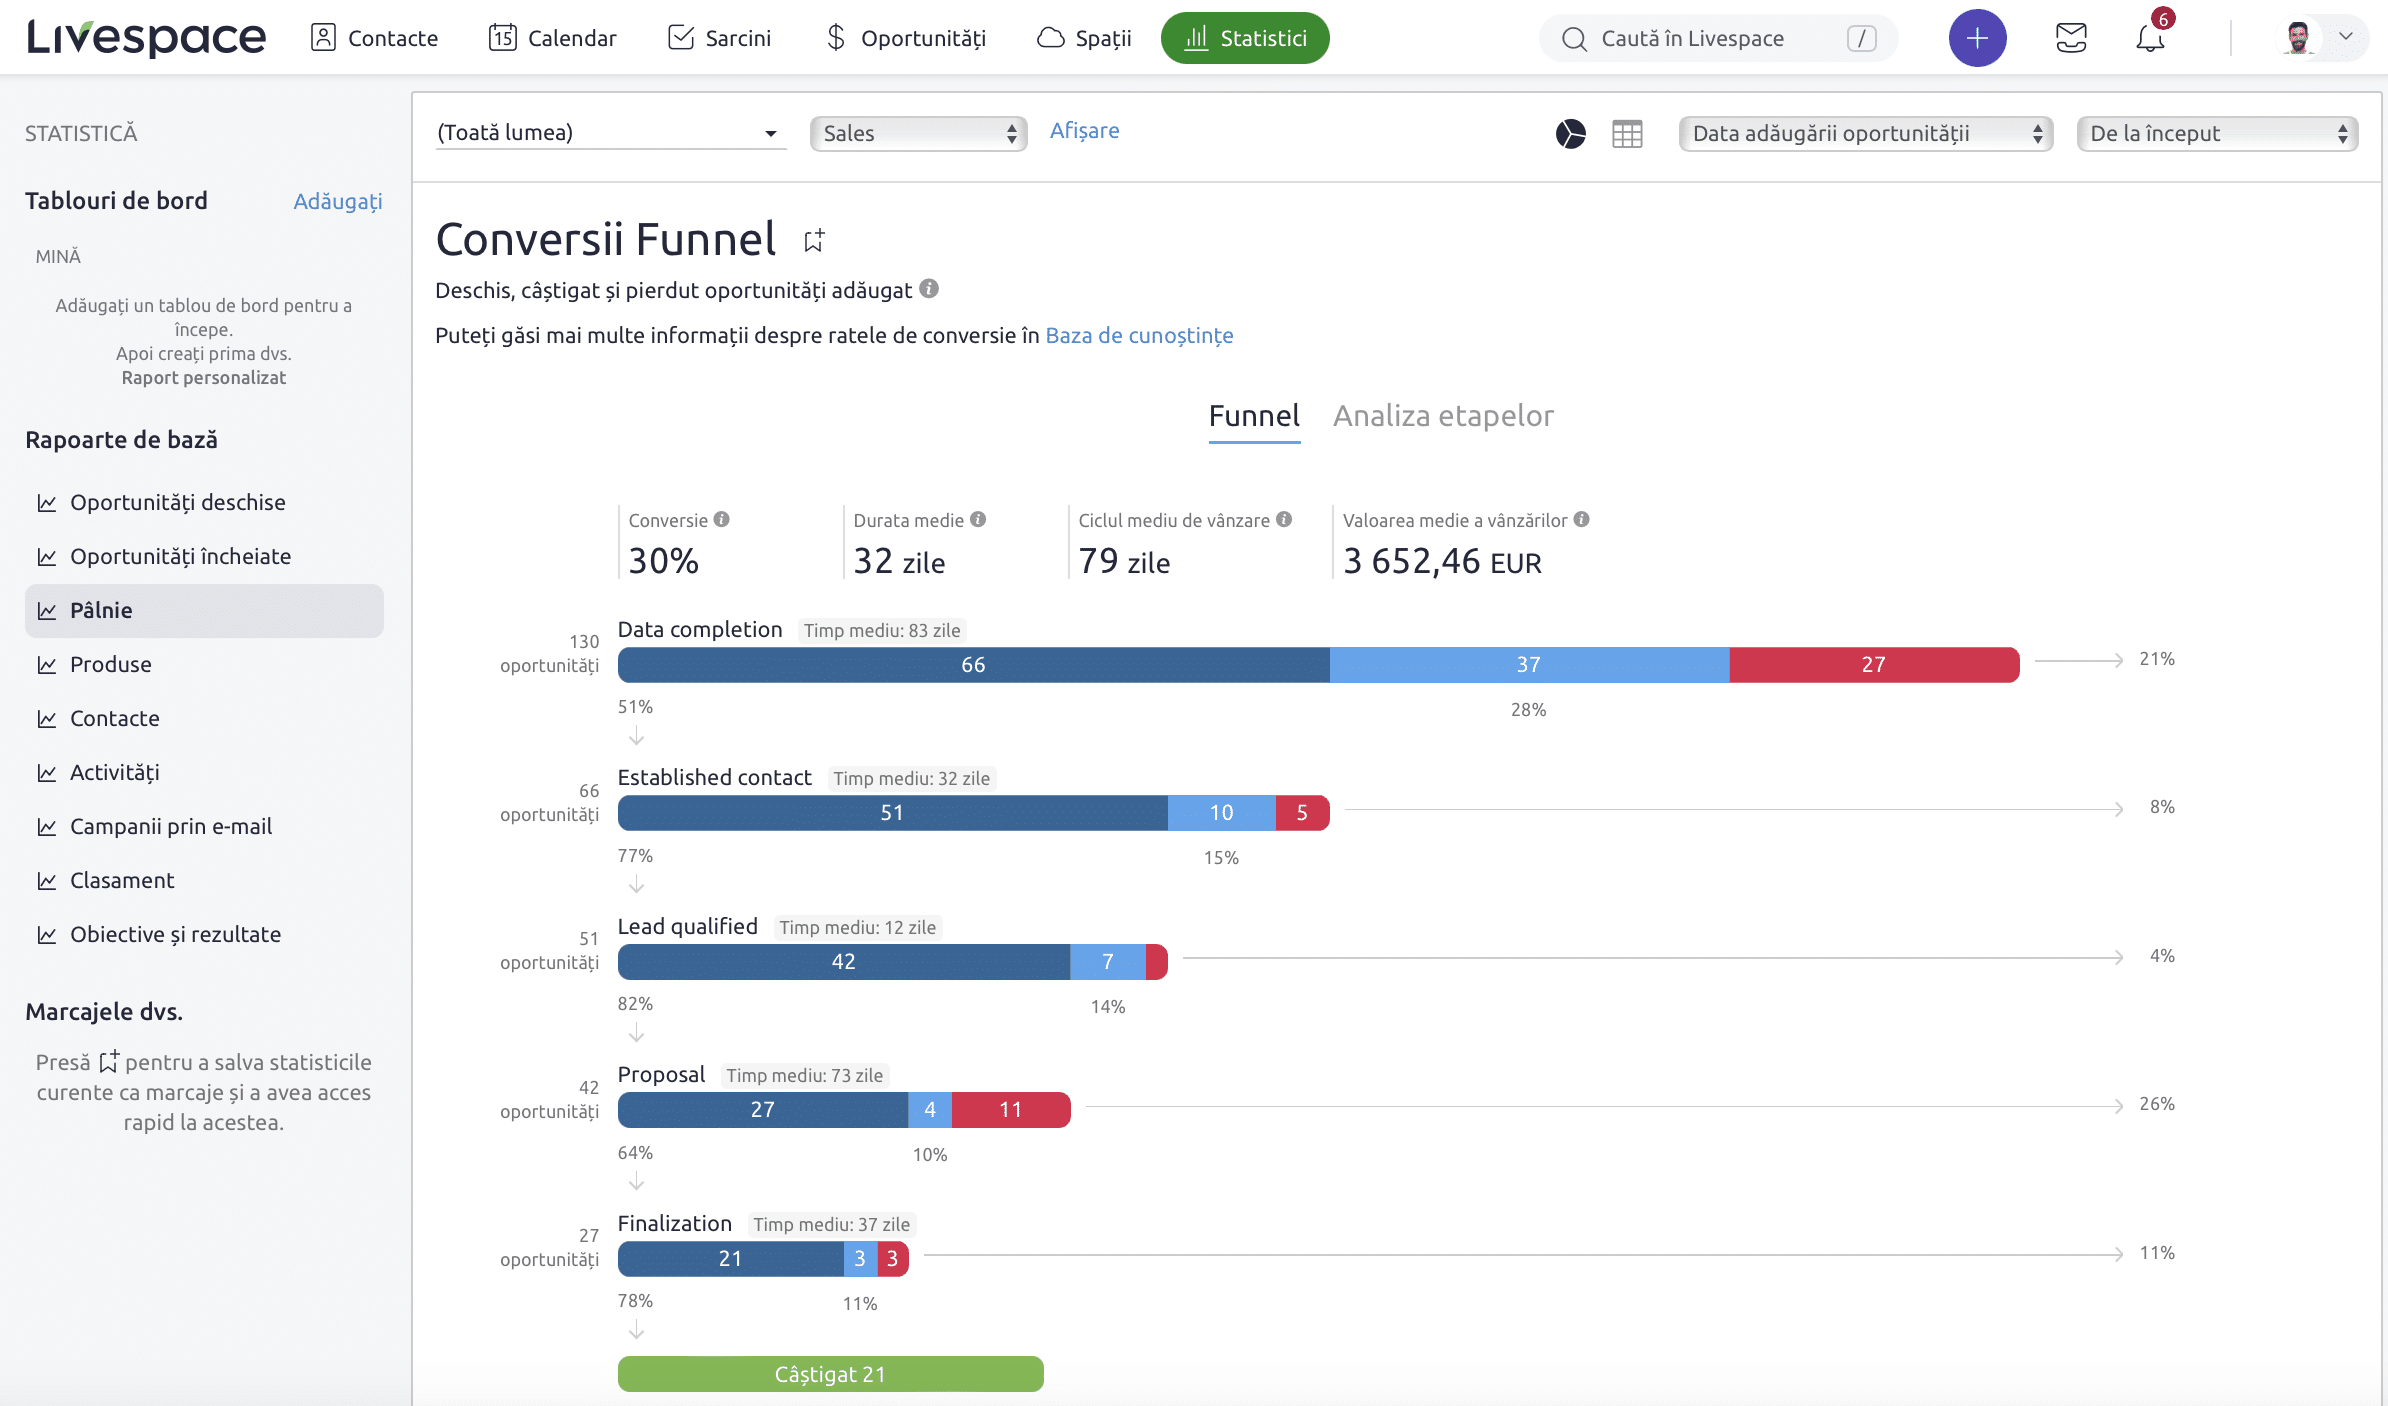The width and height of the screenshot is (2388, 1406).
Task: Click the info icon next to Durata medie
Action: (978, 519)
